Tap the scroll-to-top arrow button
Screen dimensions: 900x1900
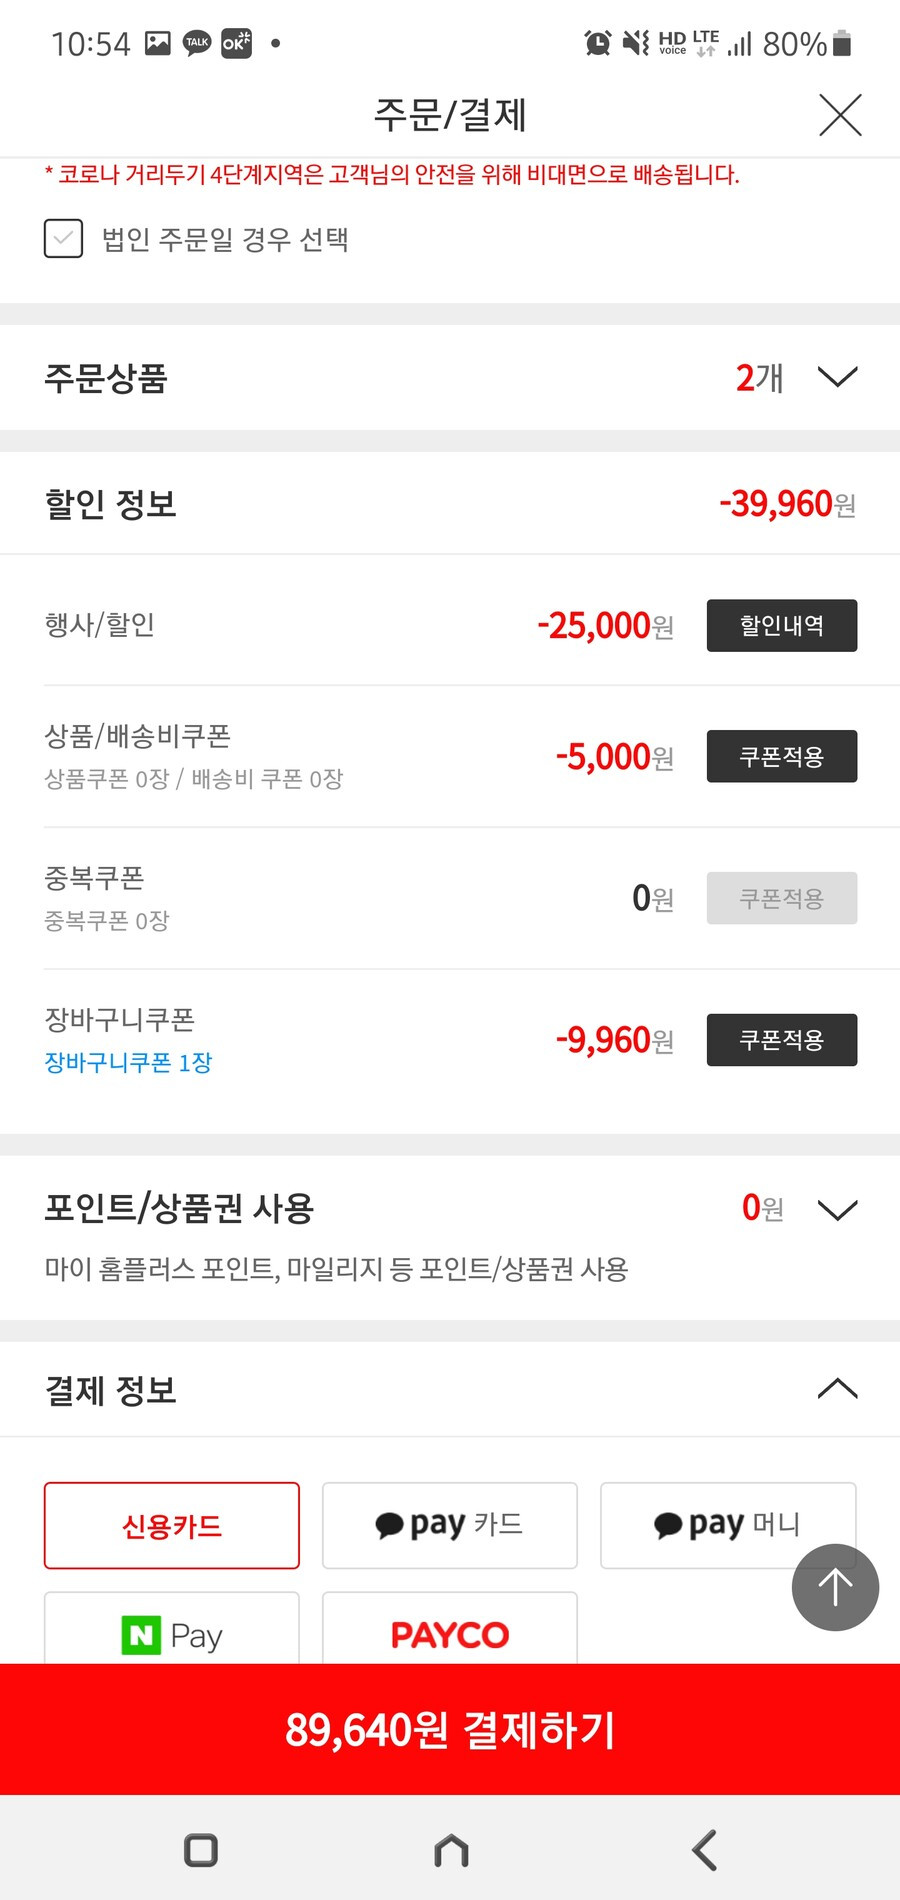point(835,1587)
